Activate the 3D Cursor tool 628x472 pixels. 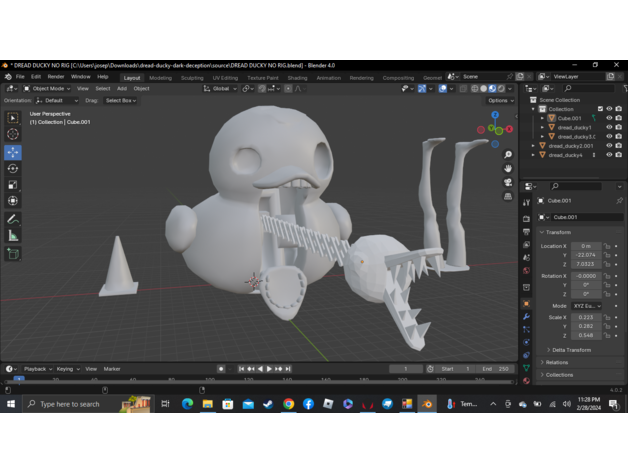(13, 134)
